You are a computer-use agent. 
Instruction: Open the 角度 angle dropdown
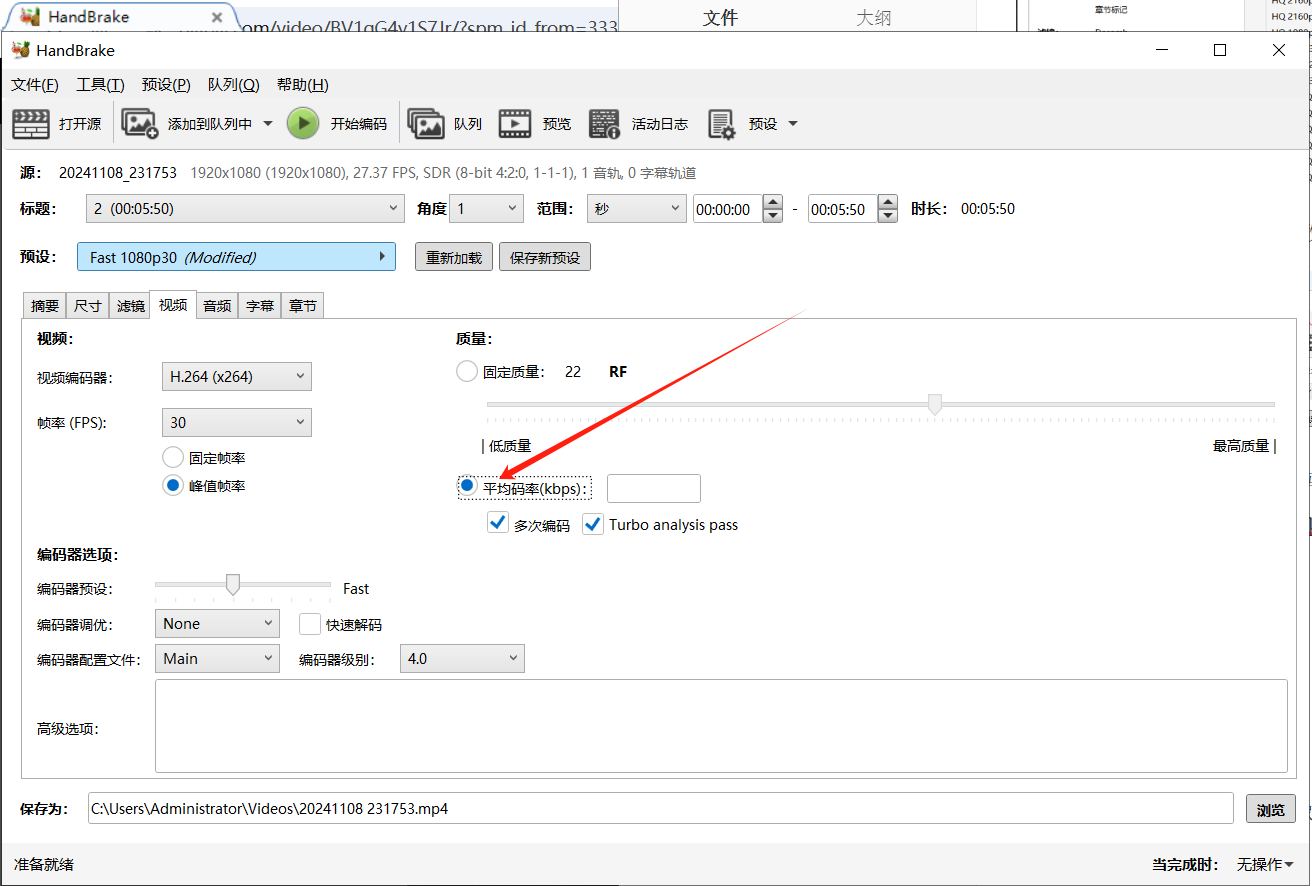point(487,209)
